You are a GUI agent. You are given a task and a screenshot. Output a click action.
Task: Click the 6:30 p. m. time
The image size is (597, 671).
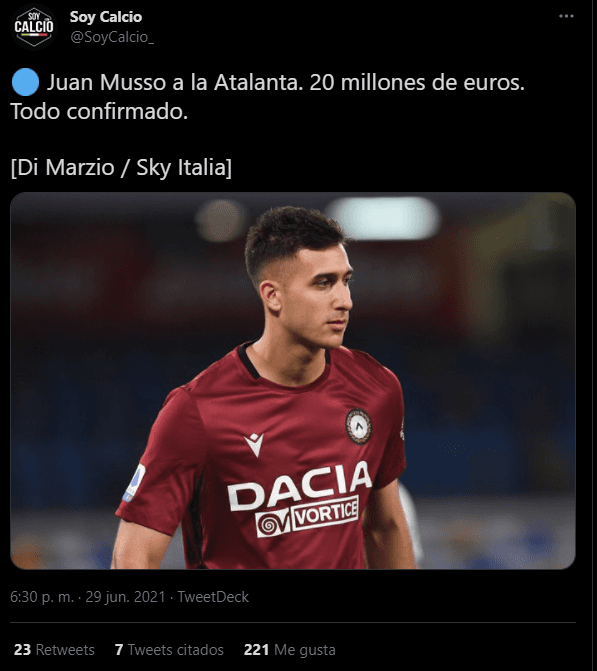pos(42,597)
